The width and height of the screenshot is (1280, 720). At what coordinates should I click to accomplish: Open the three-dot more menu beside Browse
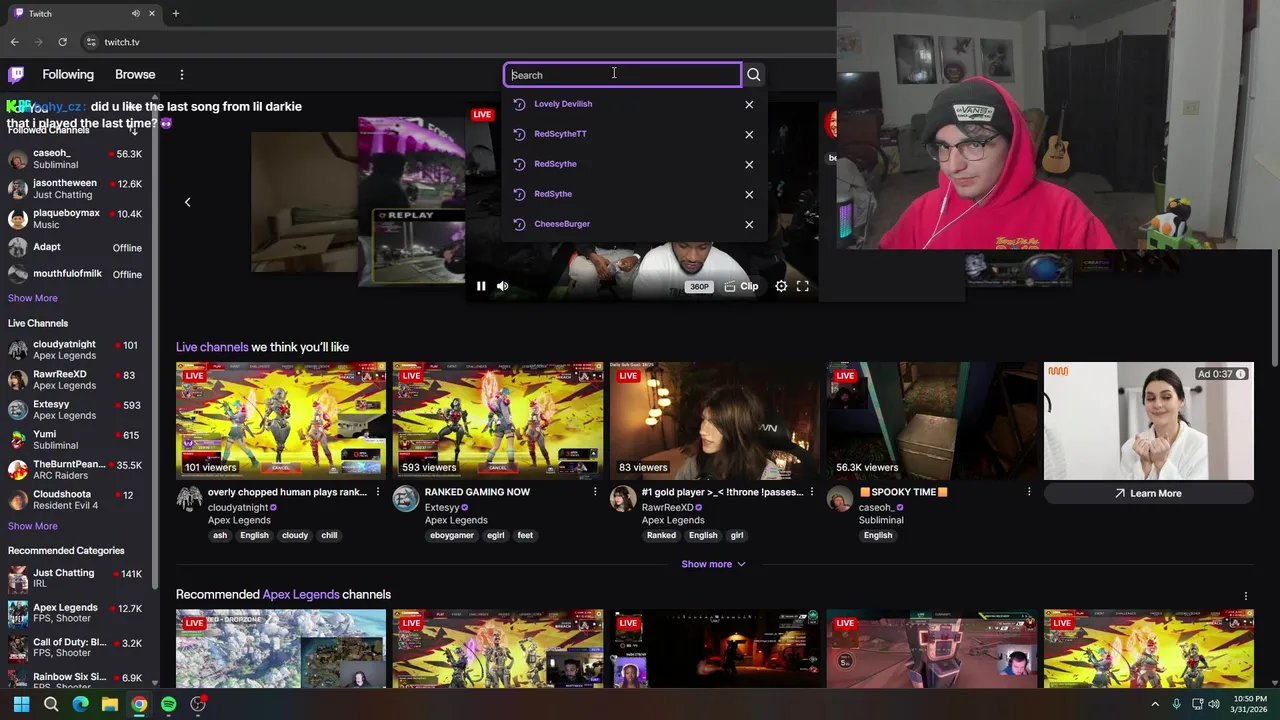pyautogui.click(x=181, y=74)
